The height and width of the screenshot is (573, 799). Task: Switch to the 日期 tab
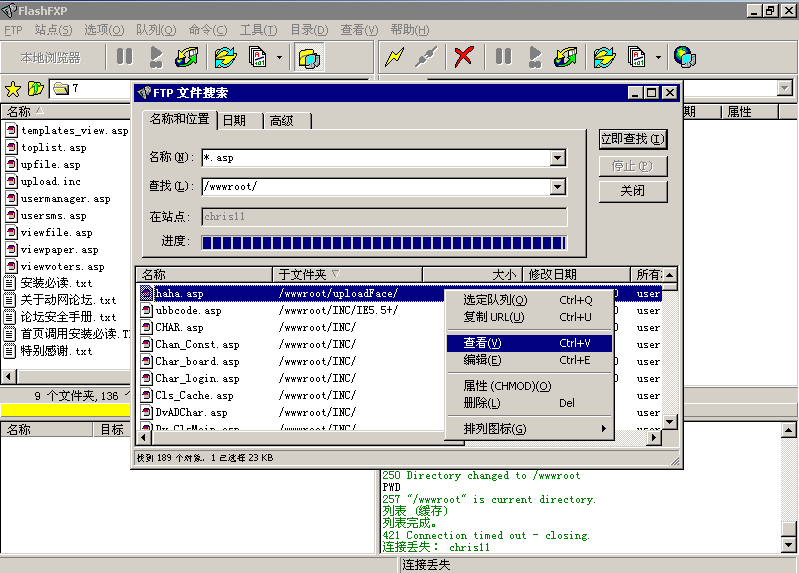pos(234,121)
